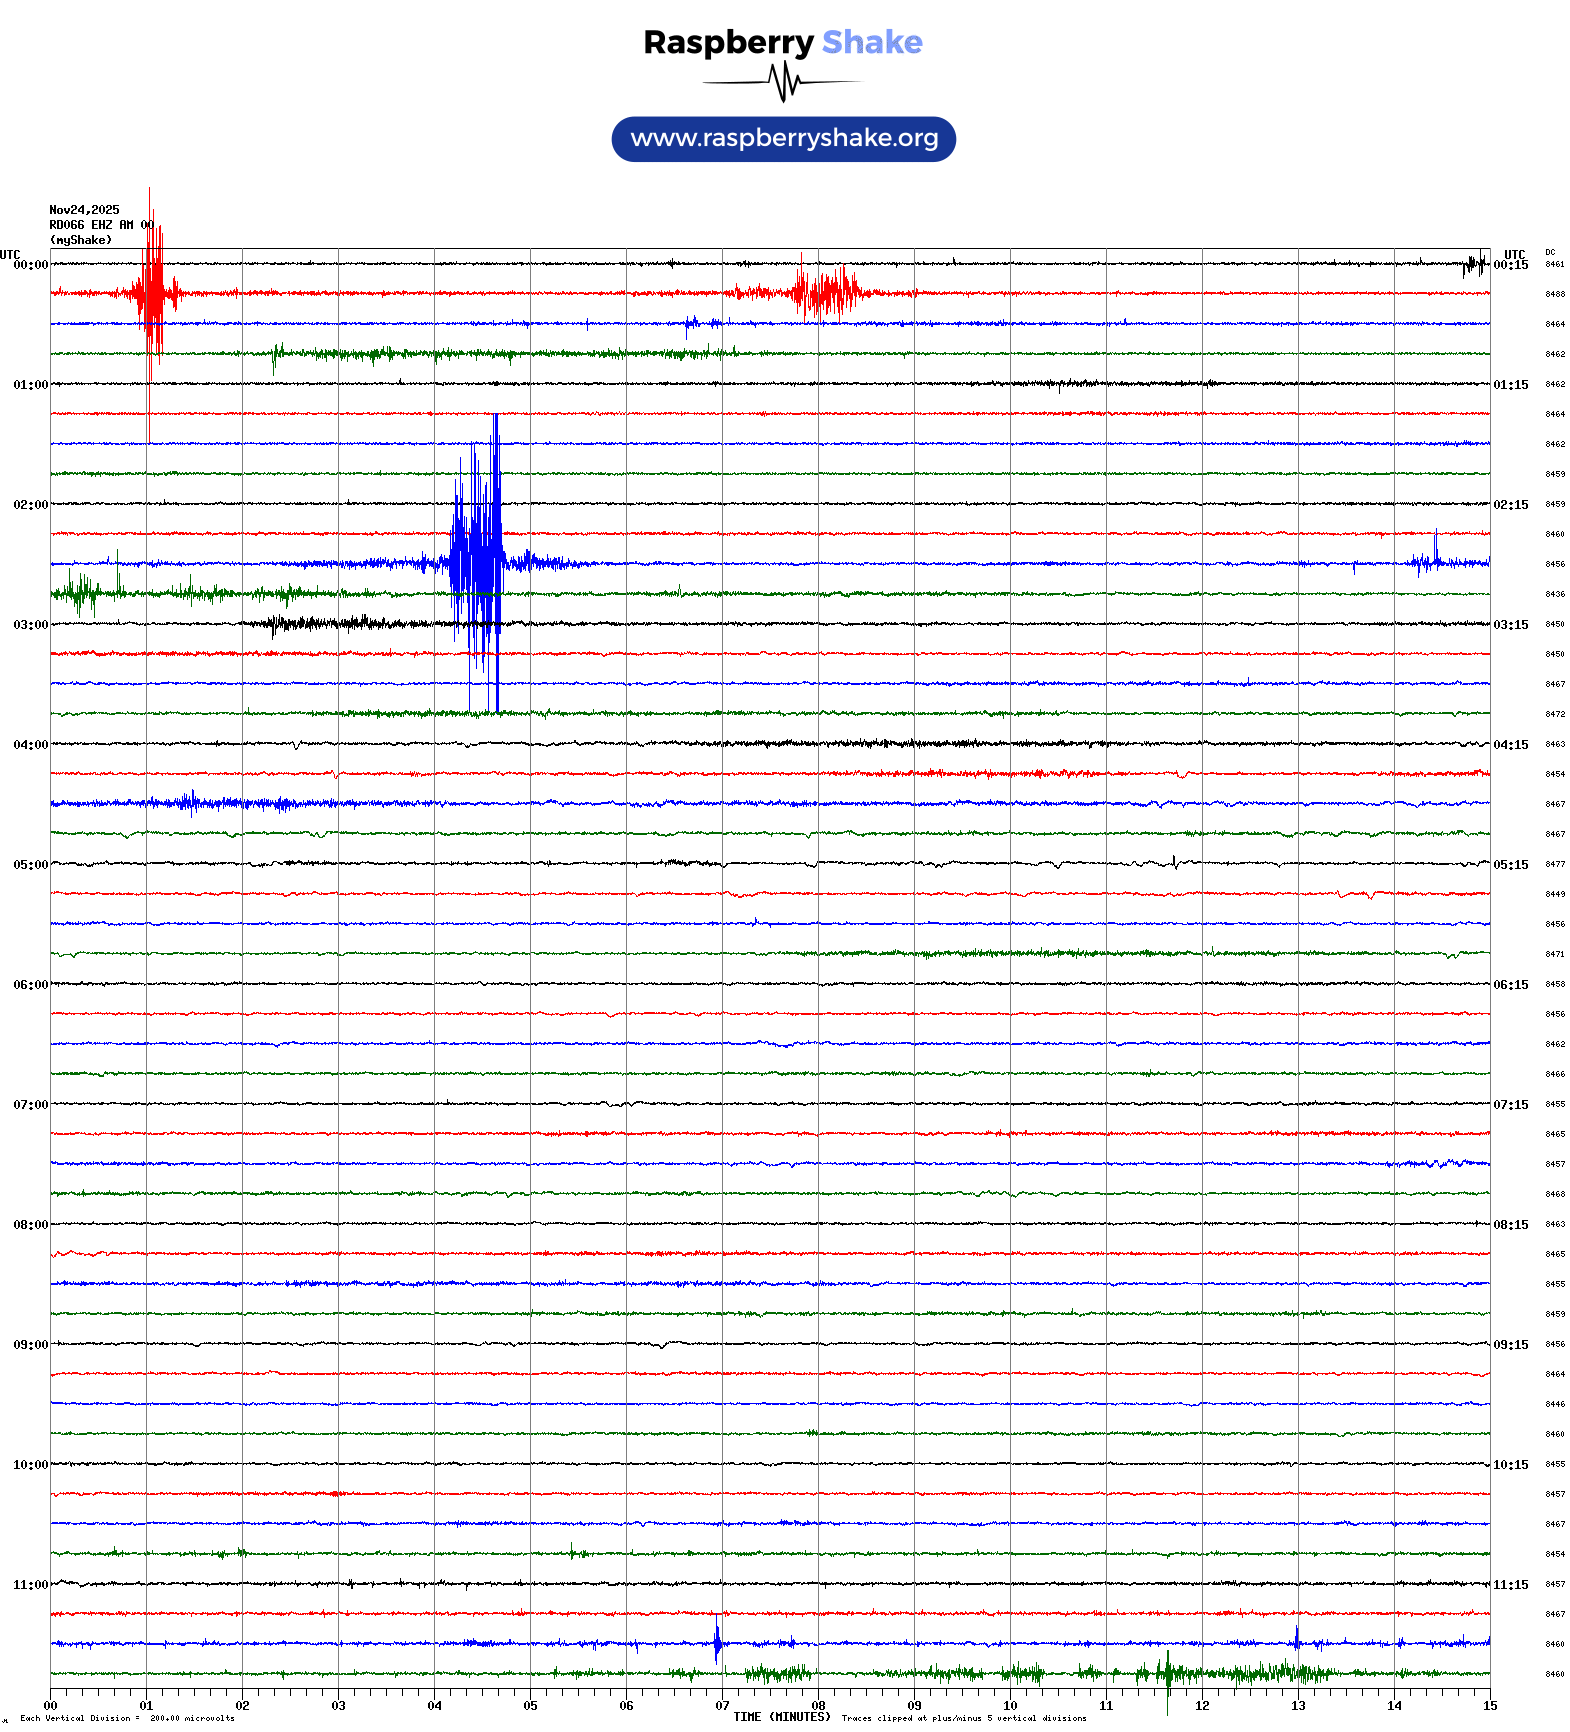Click the DC column header at top right
This screenshot has width=1570, height=1732.
click(1550, 253)
